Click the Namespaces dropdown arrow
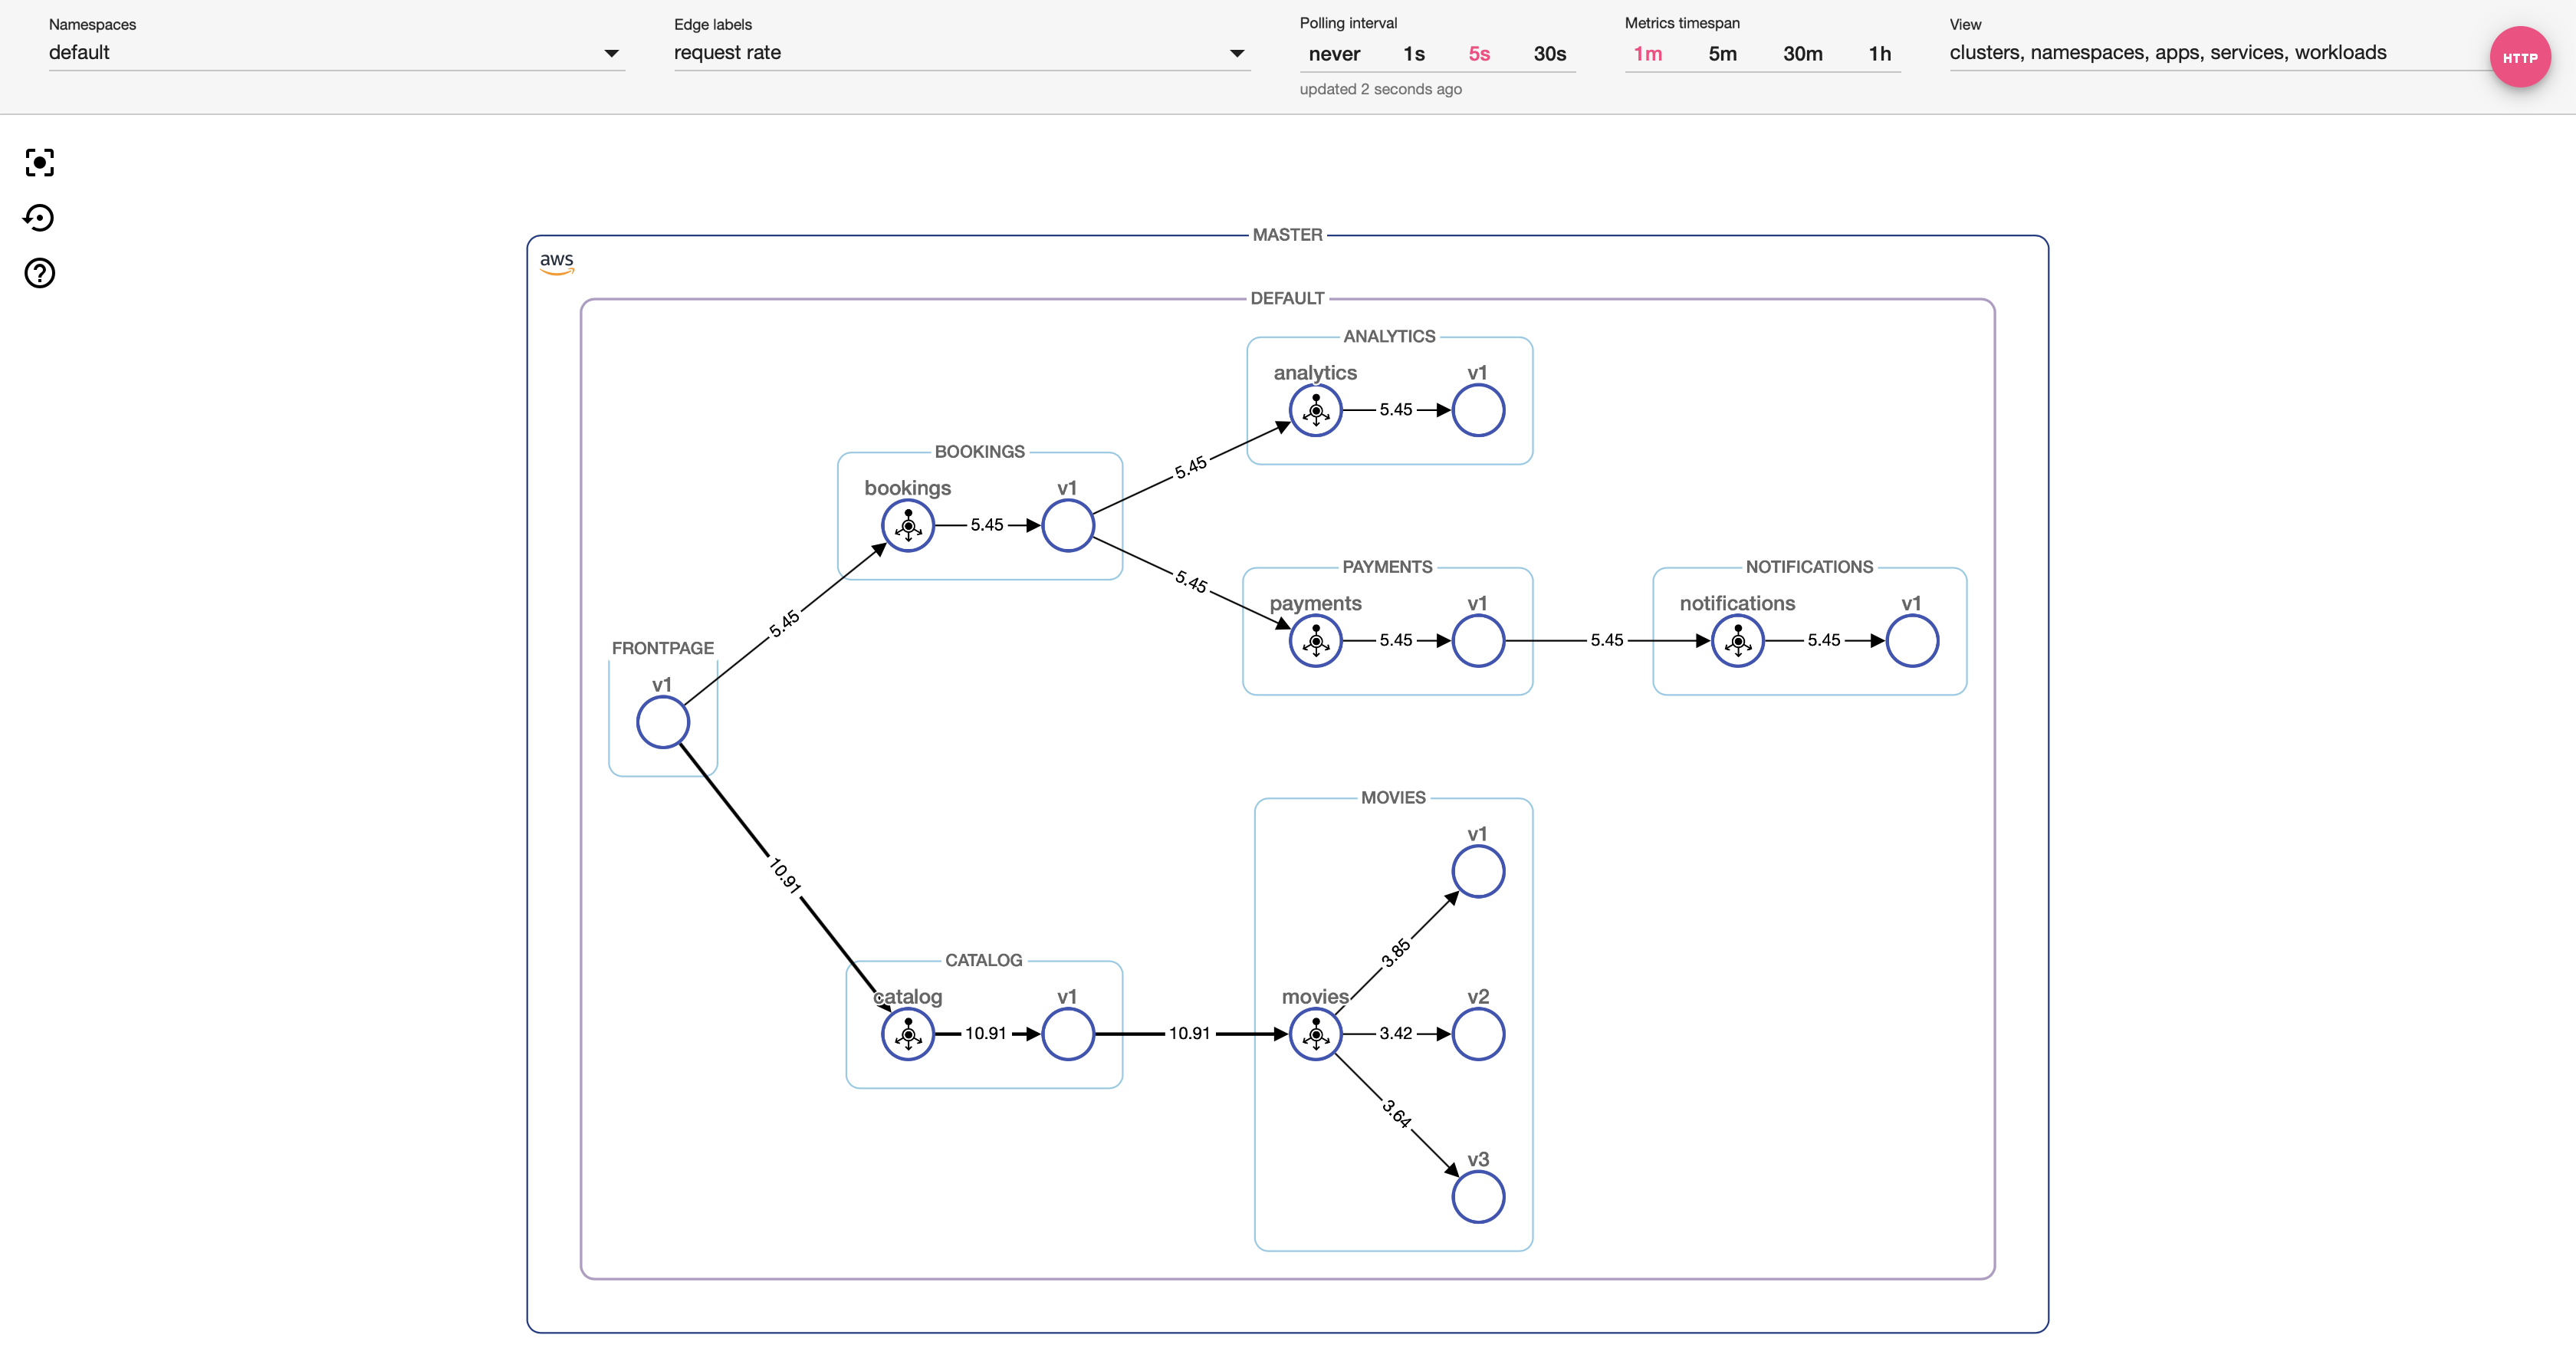Screen dimensions: 2576x1371 (611, 54)
